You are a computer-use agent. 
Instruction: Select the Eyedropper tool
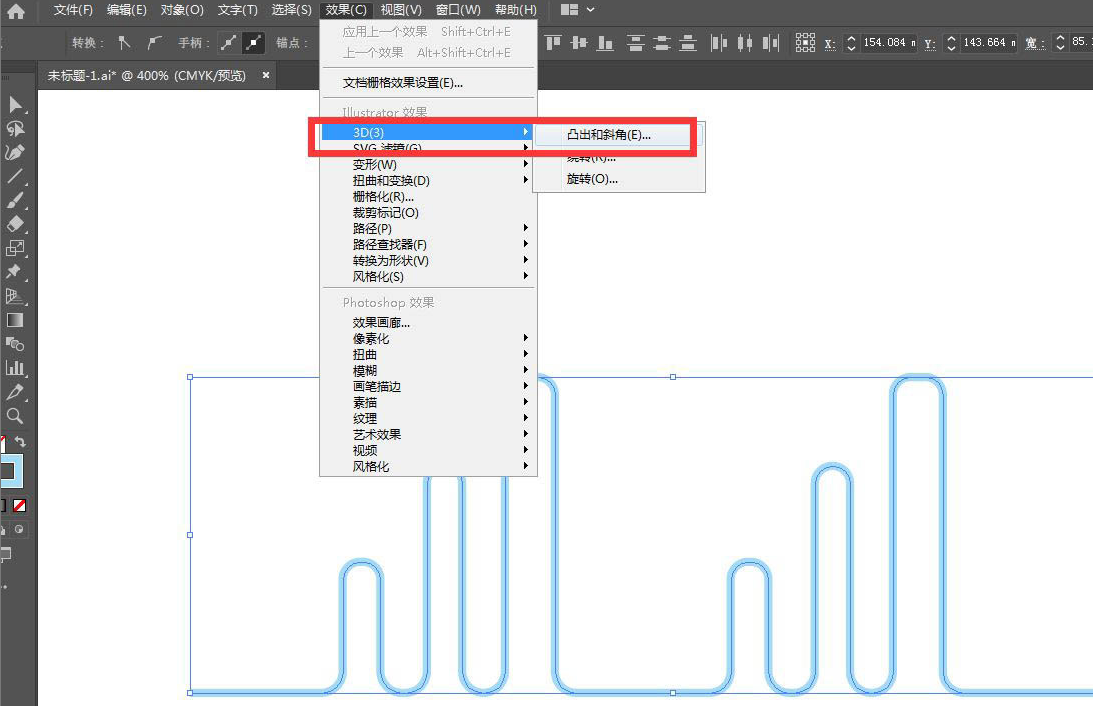[x=15, y=392]
